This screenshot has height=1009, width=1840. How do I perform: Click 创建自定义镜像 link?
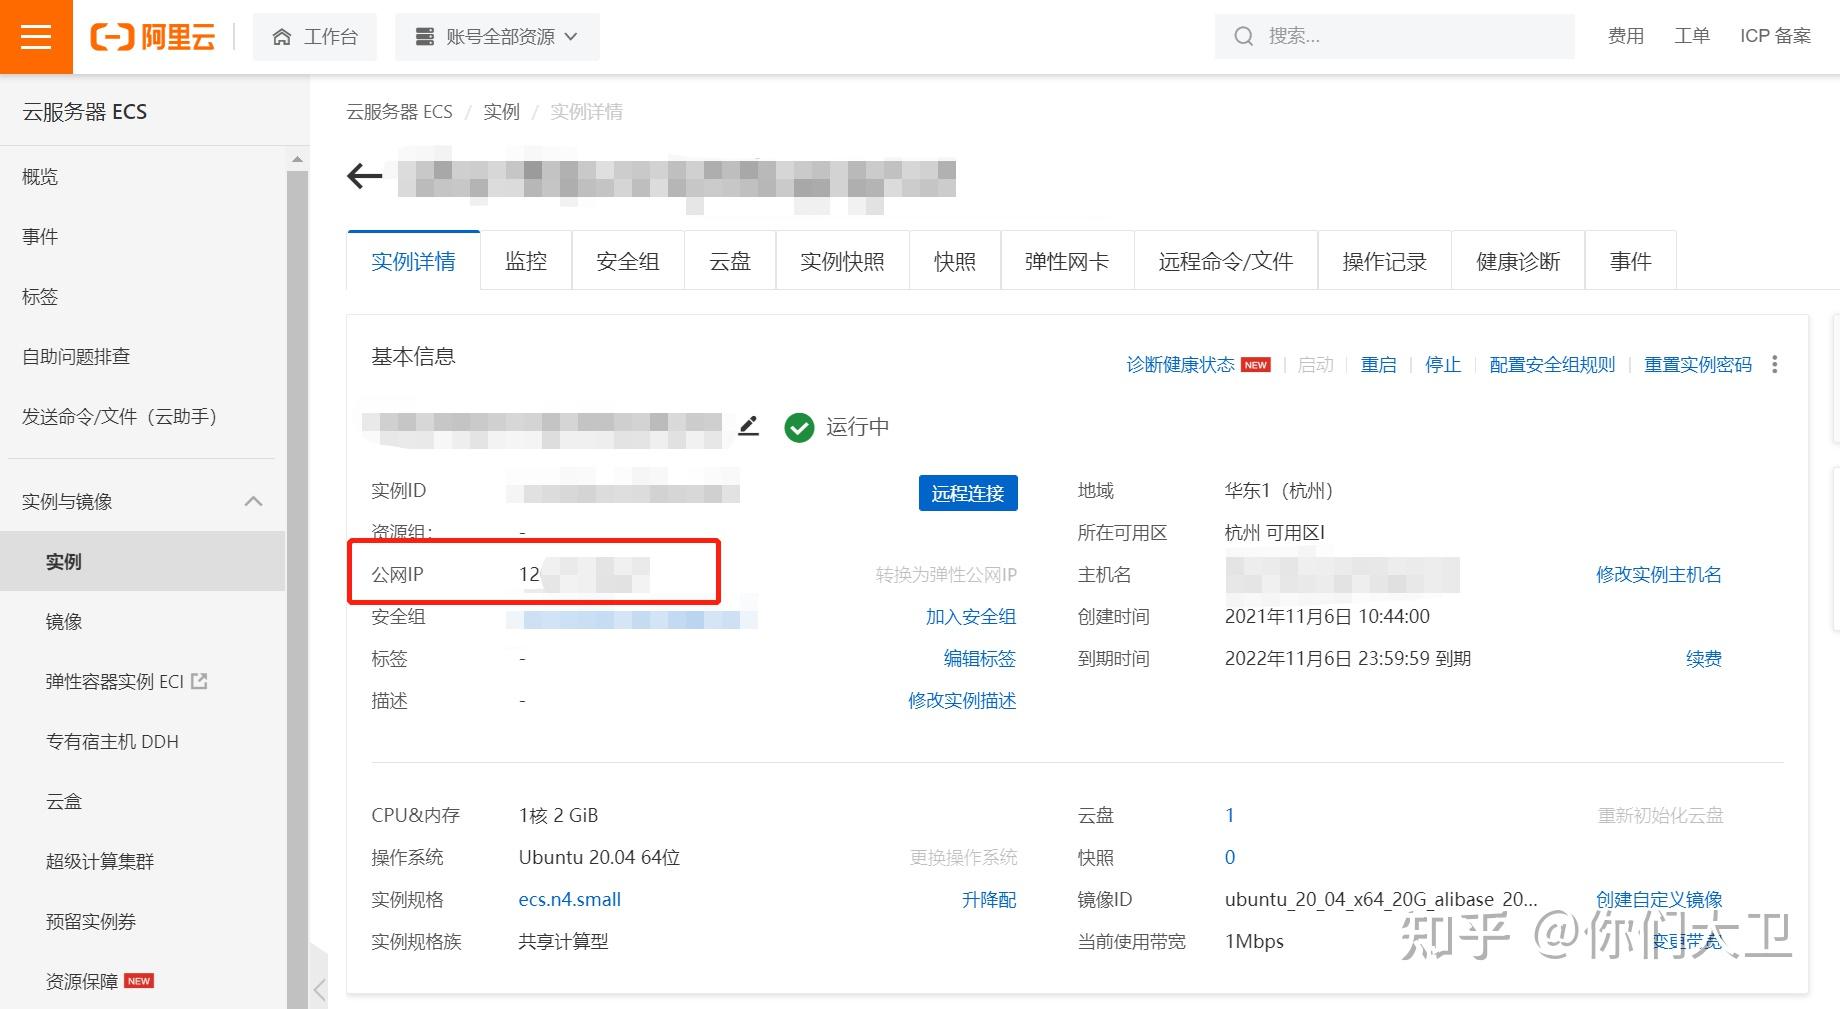[x=1659, y=900]
